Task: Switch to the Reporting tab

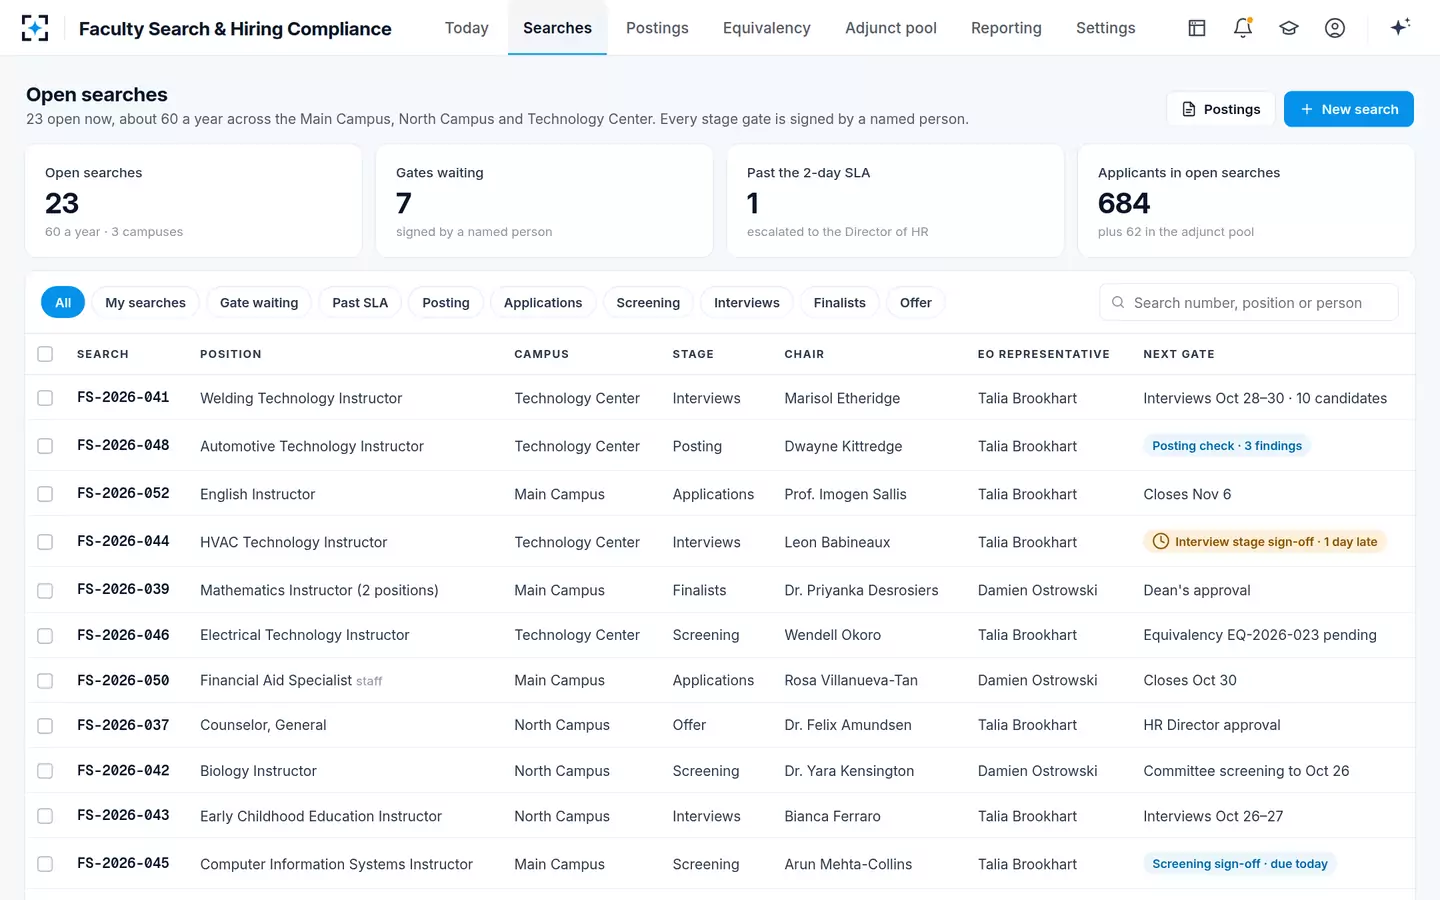Action: pyautogui.click(x=1006, y=28)
